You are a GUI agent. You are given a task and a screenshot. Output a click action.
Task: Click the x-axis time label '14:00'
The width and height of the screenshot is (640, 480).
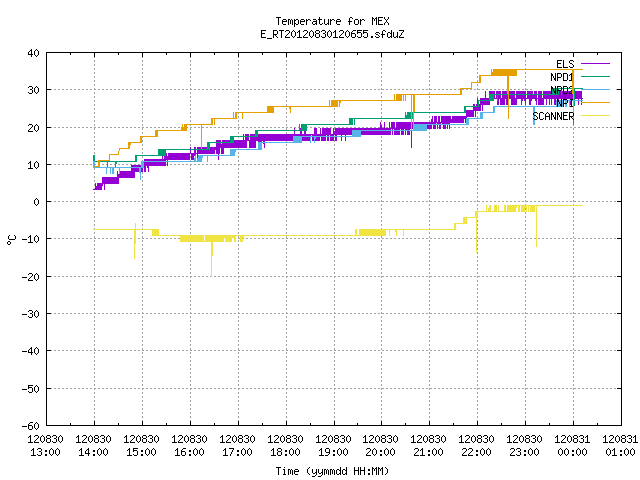[x=93, y=452]
